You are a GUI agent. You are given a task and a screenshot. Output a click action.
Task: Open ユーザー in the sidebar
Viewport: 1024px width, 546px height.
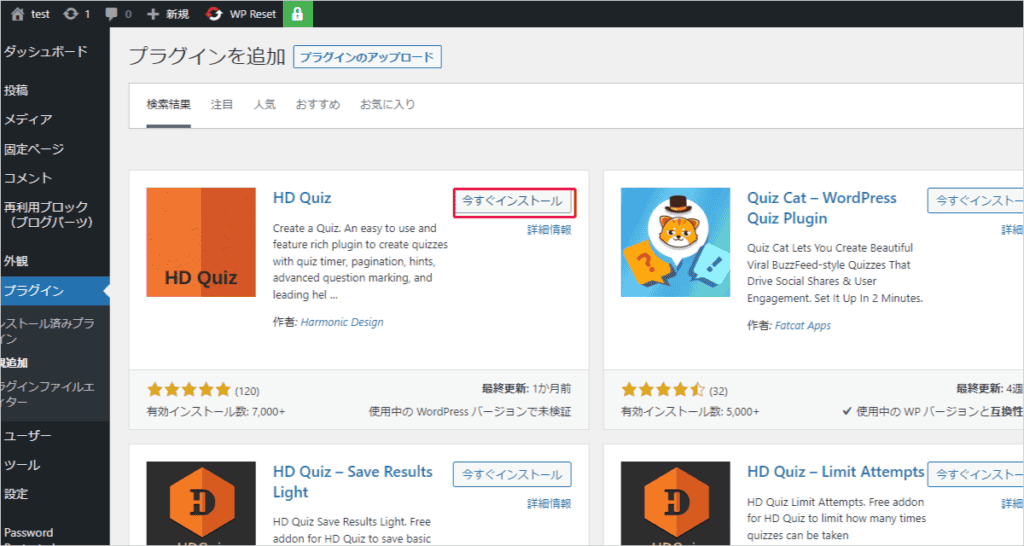coord(28,436)
